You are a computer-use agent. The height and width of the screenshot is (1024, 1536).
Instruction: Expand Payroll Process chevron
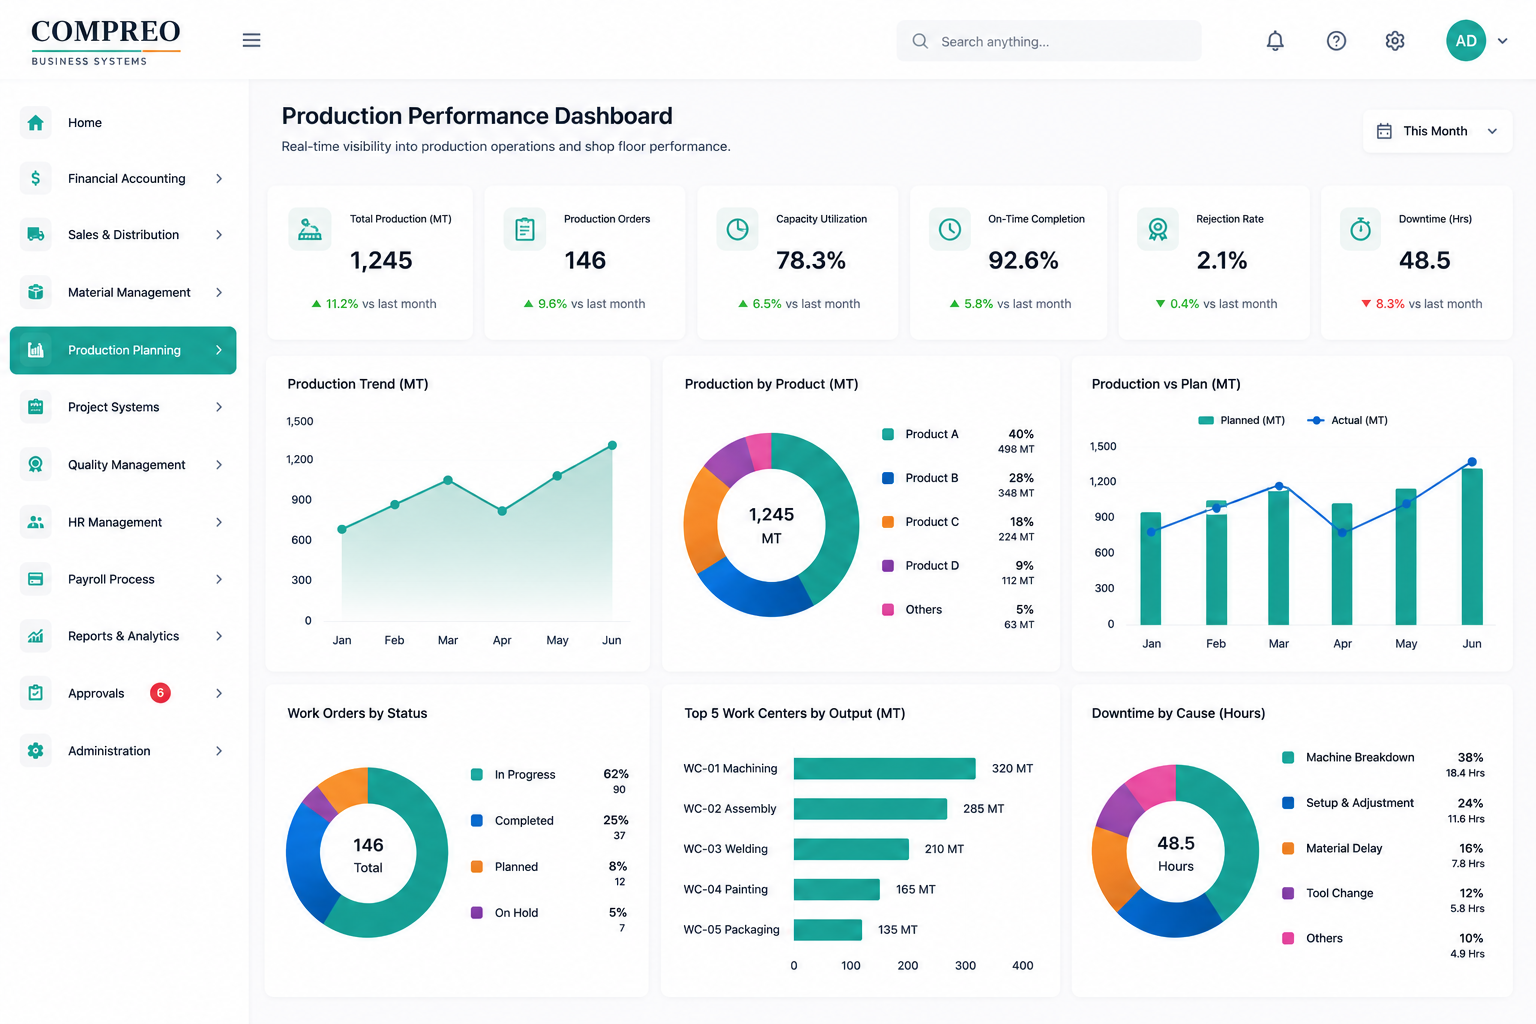(x=219, y=579)
